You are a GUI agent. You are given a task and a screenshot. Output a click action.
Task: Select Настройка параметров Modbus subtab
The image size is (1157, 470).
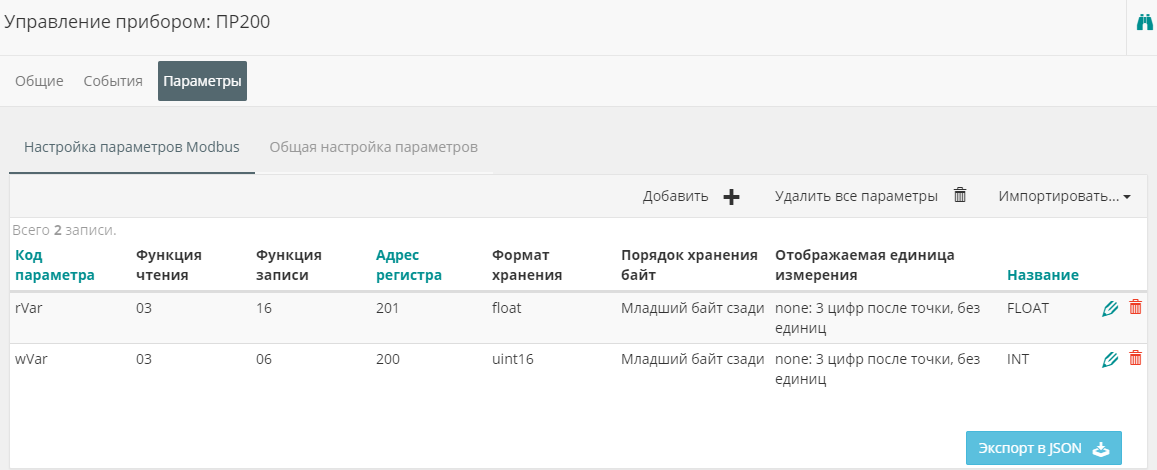132,147
